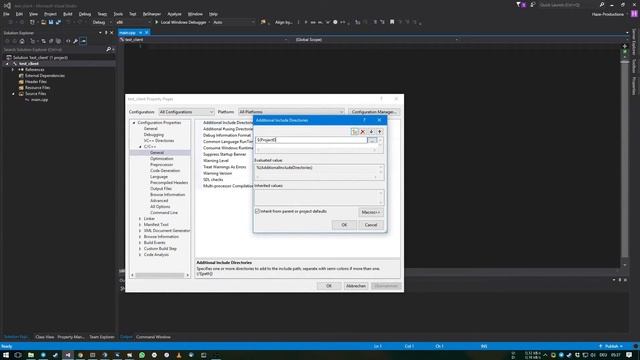Expand the Linker node in property tree
The image size is (640, 360).
pyautogui.click(x=140, y=219)
